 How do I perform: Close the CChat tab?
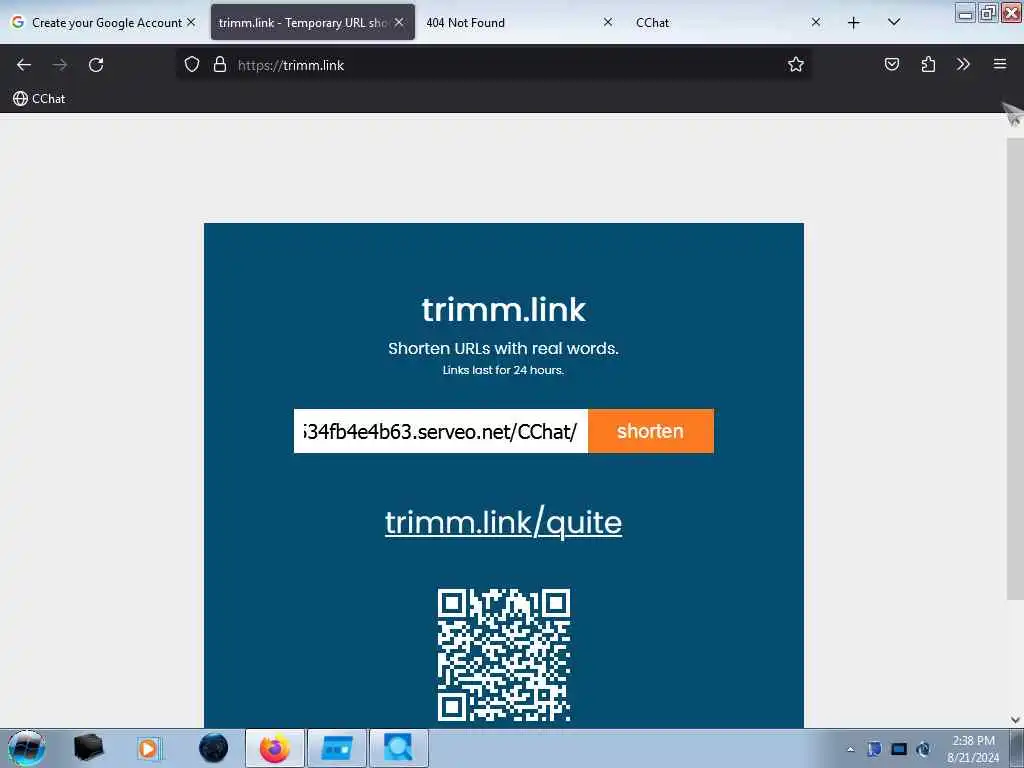pyautogui.click(x=816, y=22)
